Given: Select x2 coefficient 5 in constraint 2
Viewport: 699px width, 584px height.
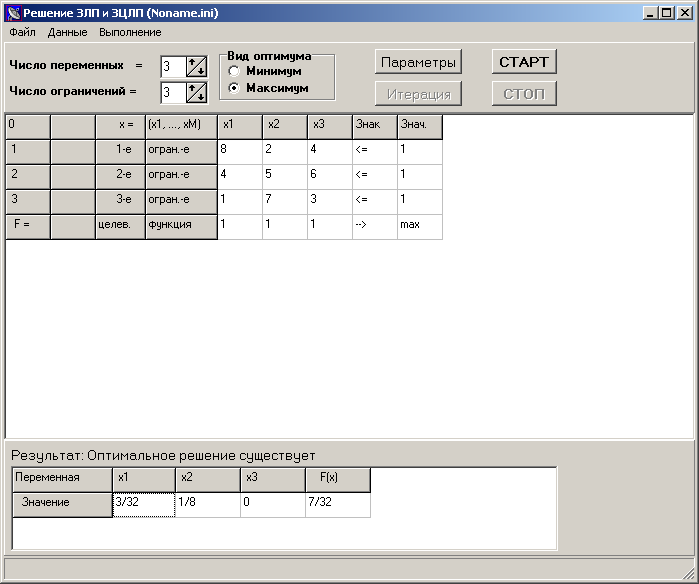Looking at the screenshot, I should (x=285, y=177).
